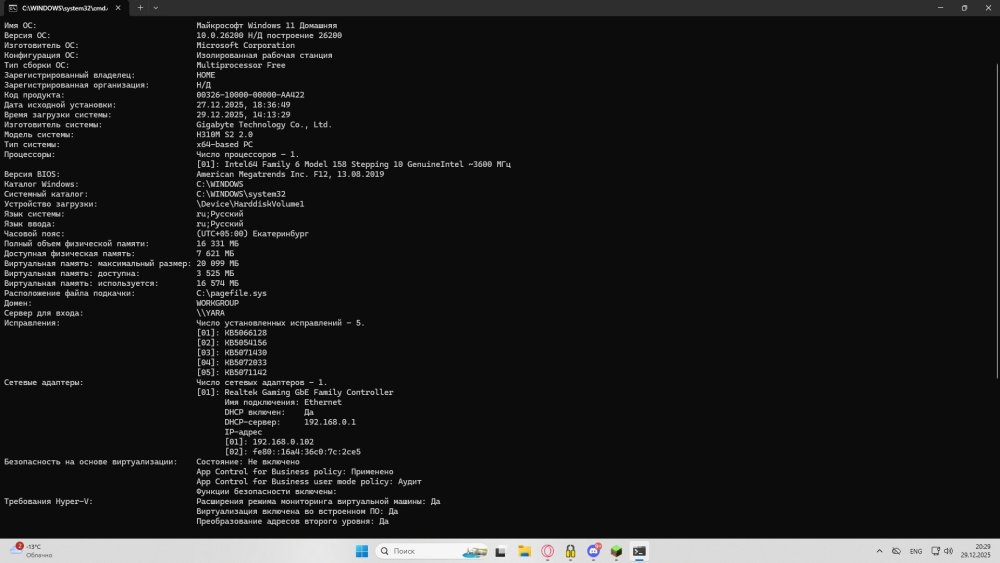Click 'Gigabyte Technology Co., Ltd.' text
This screenshot has width=1000, height=563.
[x=264, y=125]
